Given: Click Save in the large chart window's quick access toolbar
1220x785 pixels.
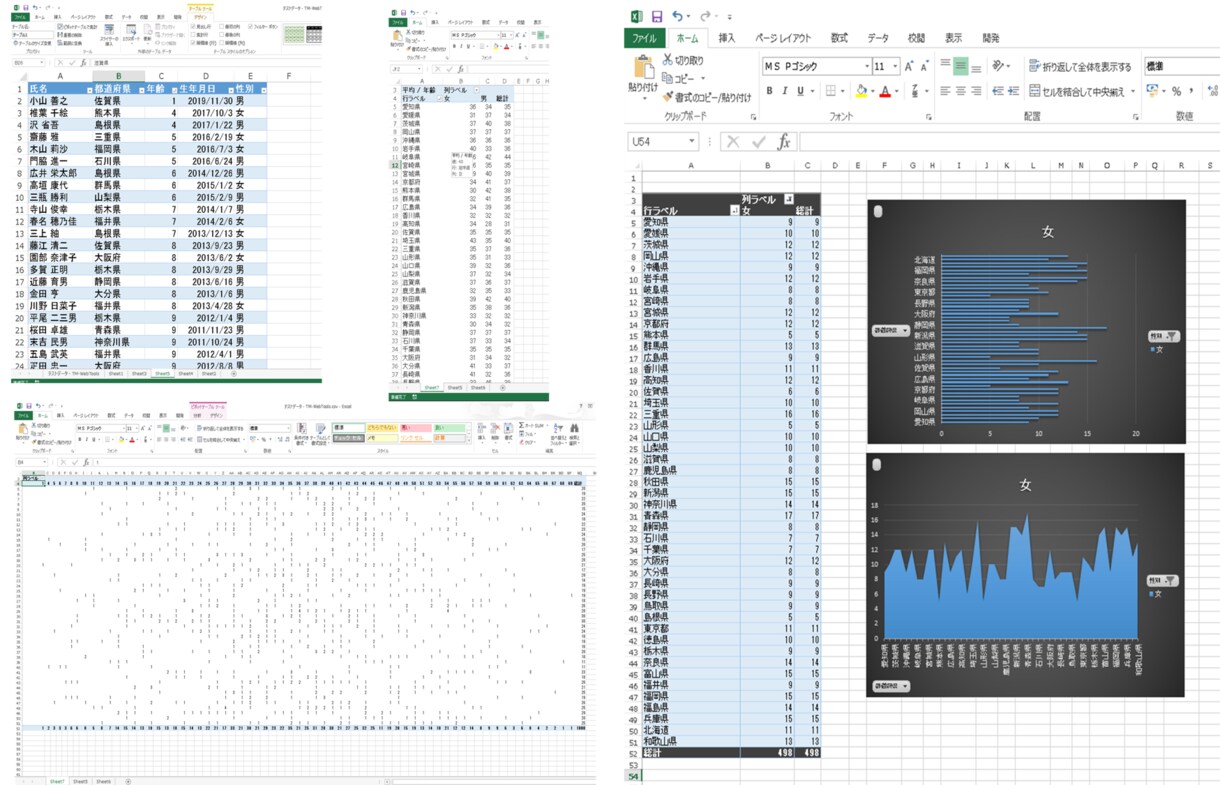Looking at the screenshot, I should 657,16.
